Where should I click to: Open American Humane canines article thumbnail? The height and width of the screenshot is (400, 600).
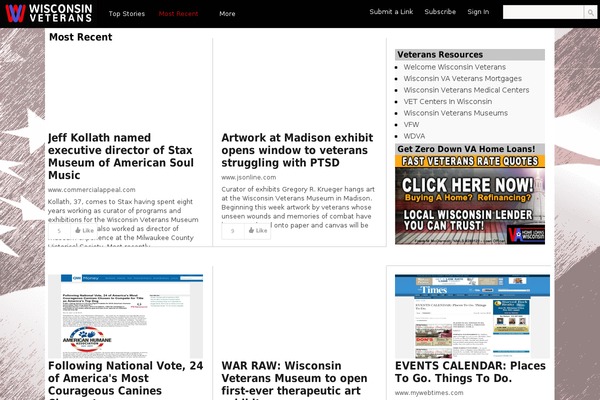pyautogui.click(x=126, y=316)
